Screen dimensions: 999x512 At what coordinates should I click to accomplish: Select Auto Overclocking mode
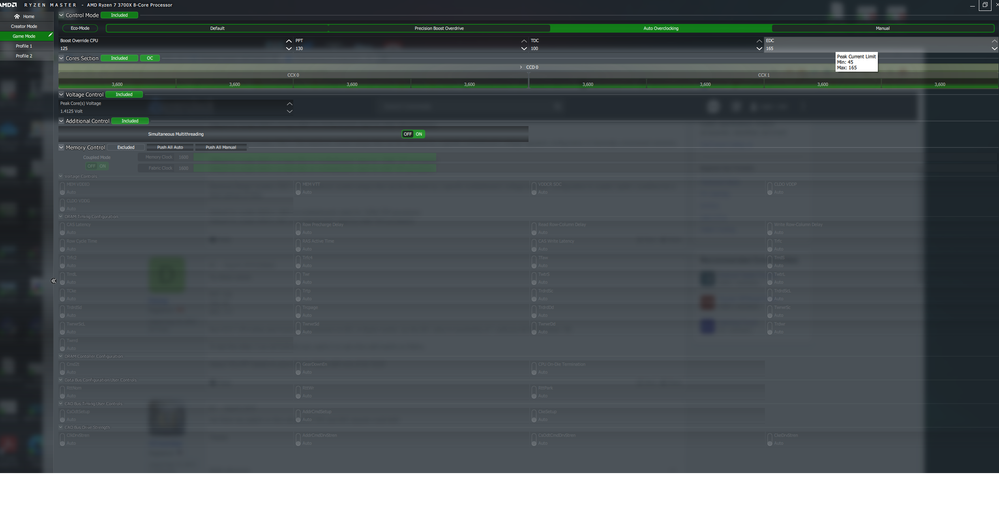(x=661, y=28)
